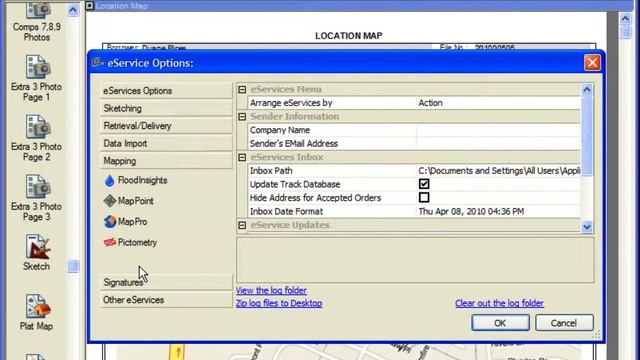Click the Location Map window control icon

(x=89, y=6)
